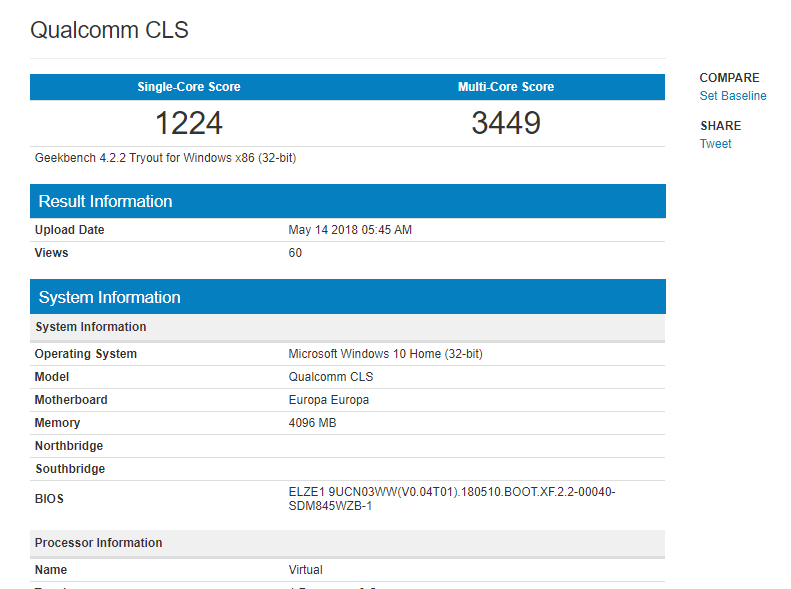Select the Microsoft Windows 10 Home value
The height and width of the screenshot is (589, 791).
click(385, 354)
